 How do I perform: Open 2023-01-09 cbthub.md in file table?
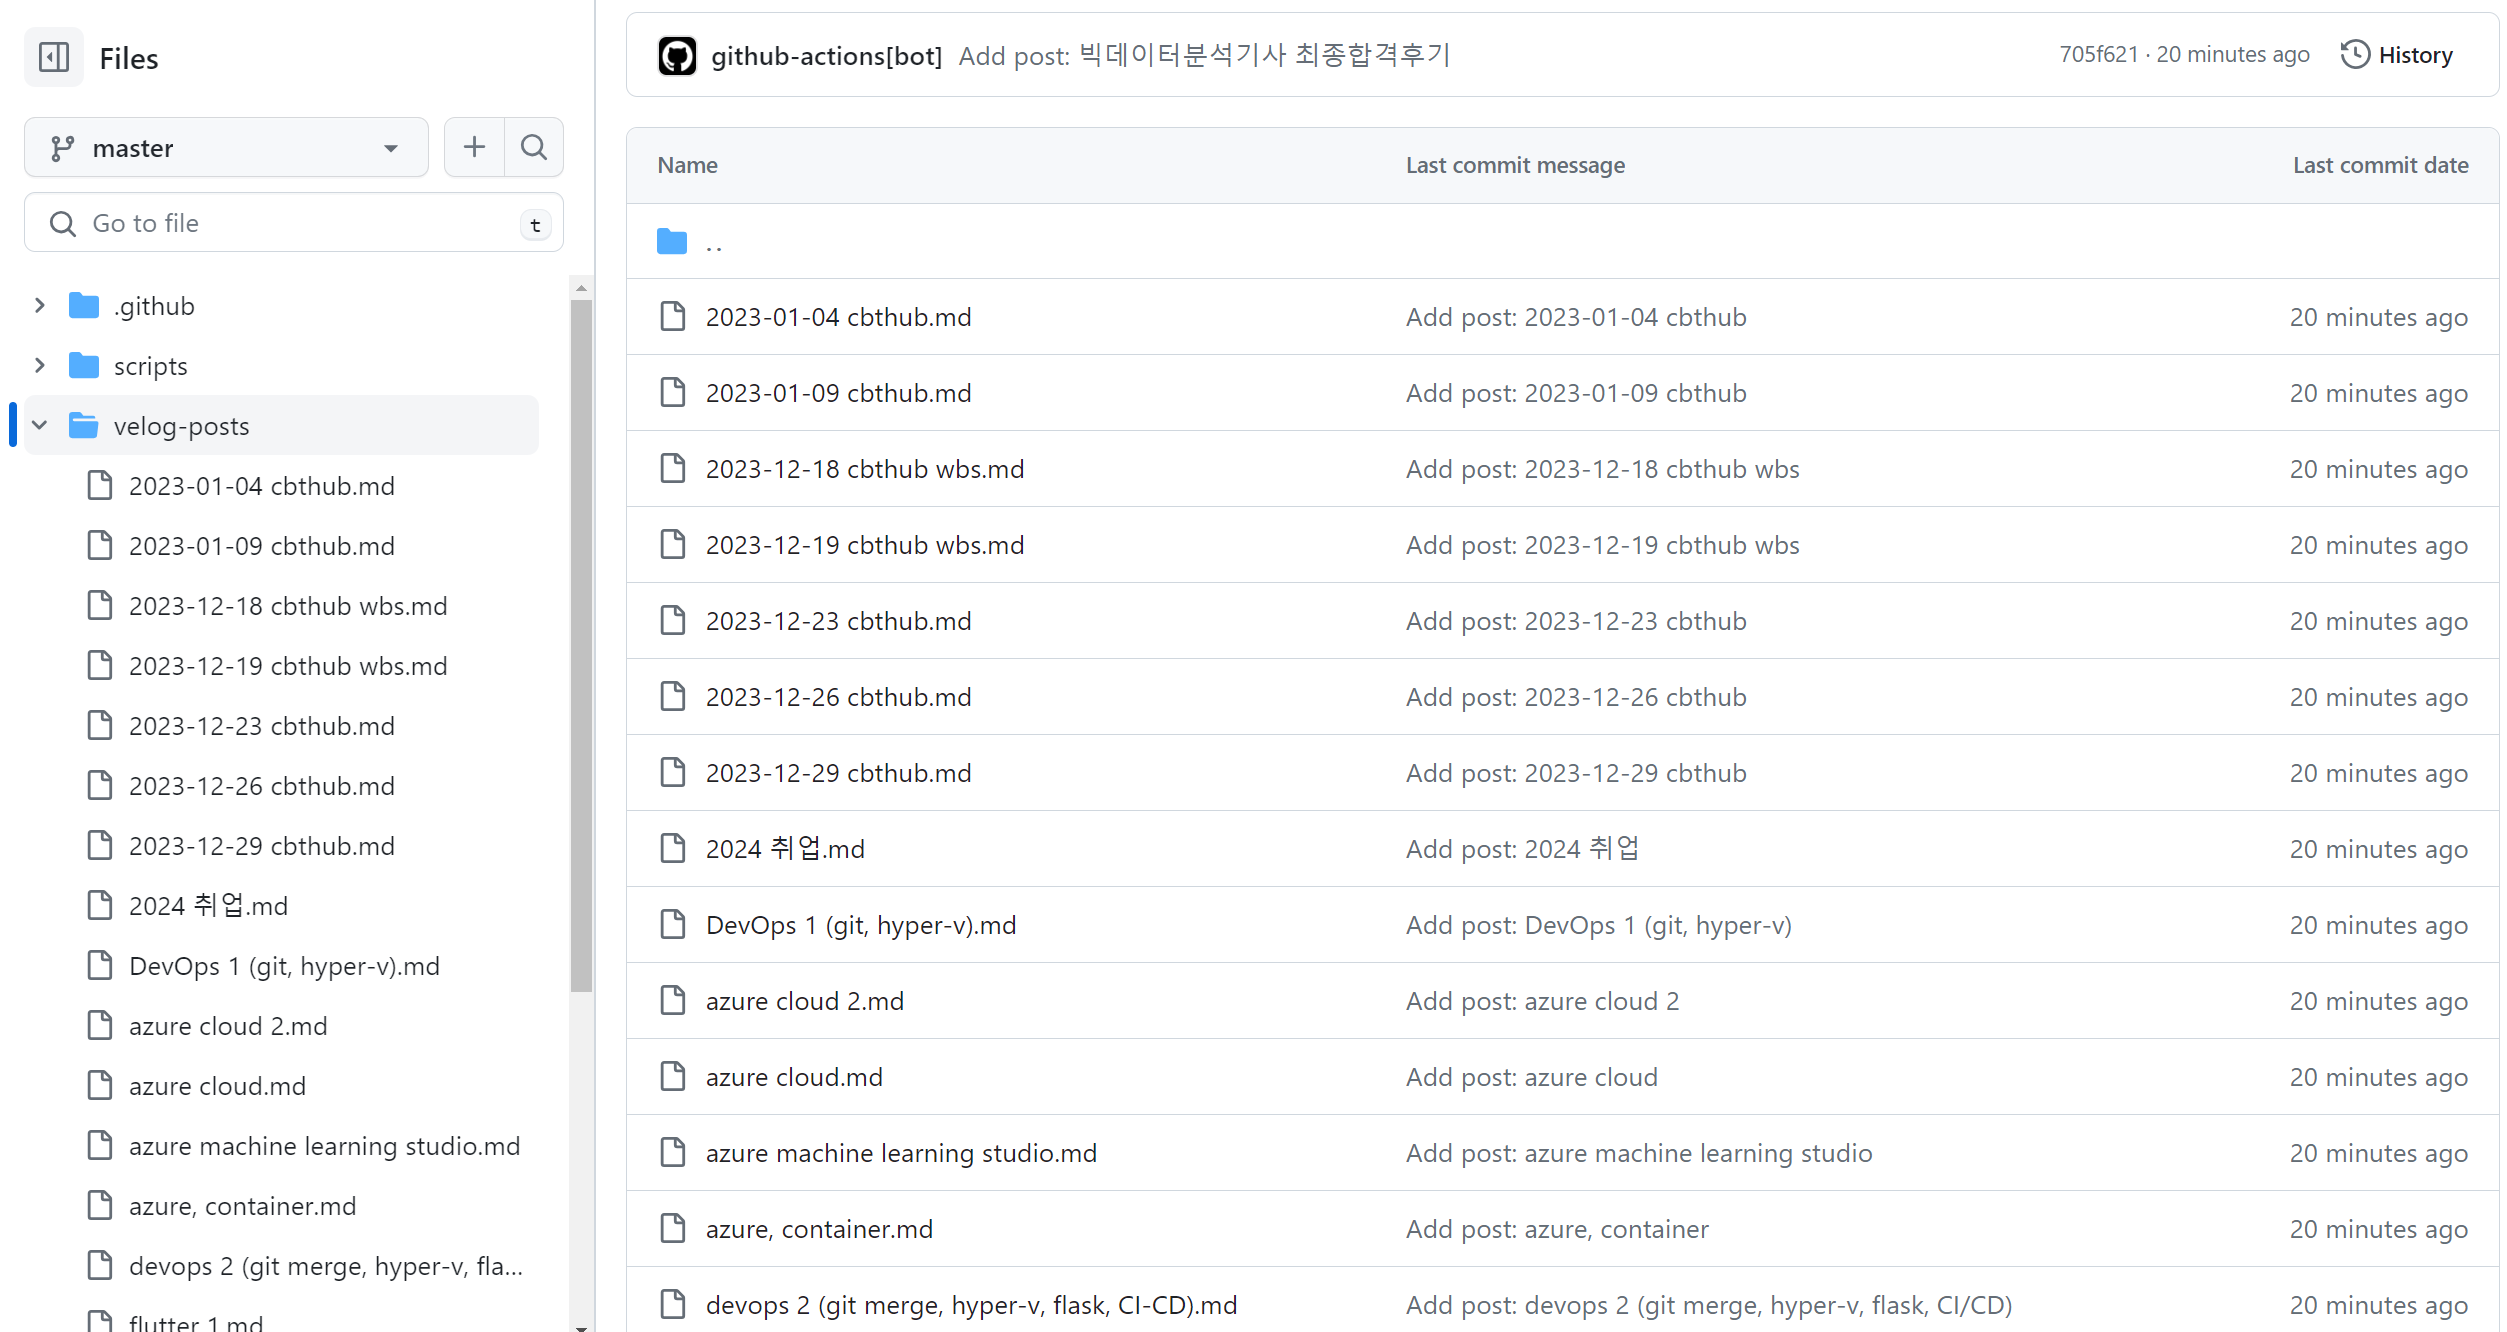click(838, 393)
